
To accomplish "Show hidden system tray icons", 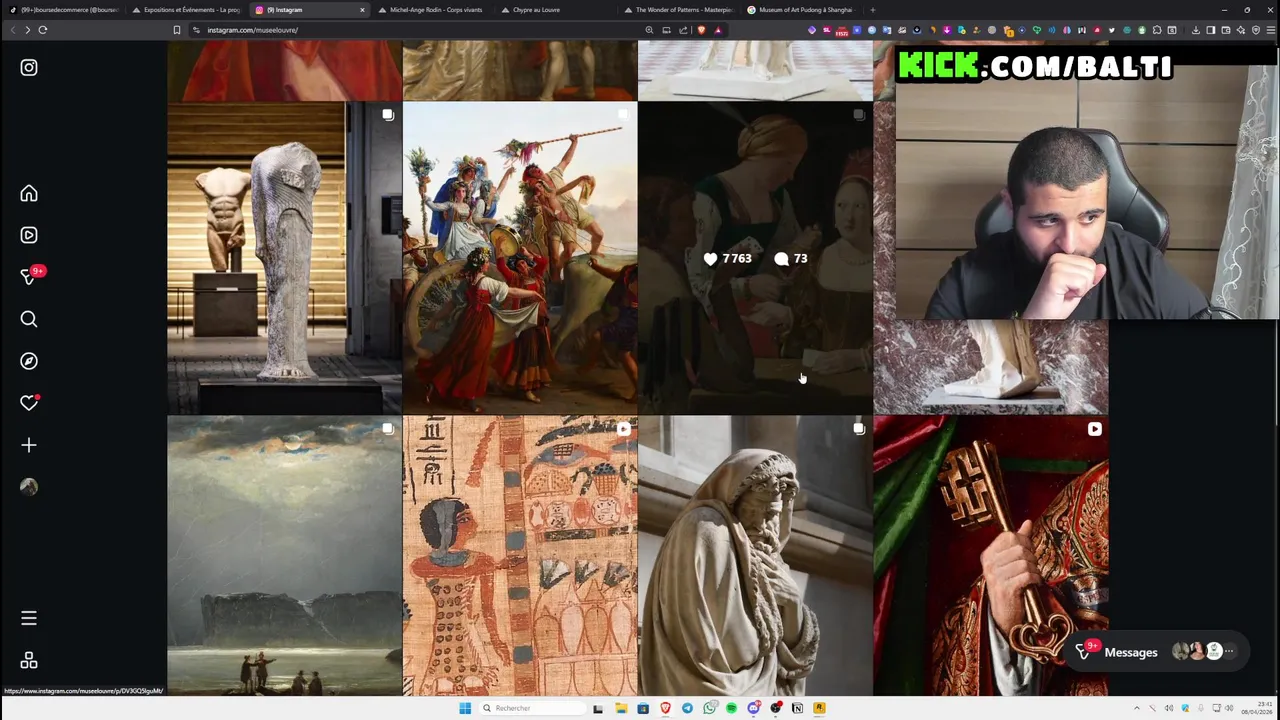I will point(1136,708).
